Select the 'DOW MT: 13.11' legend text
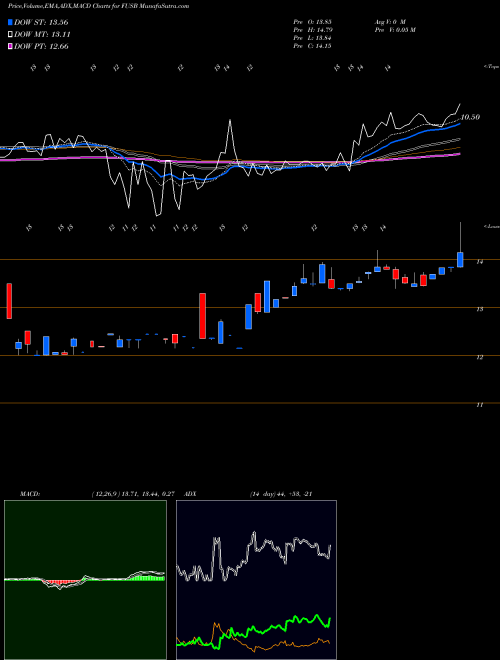Screen dimensions: 500x660 [42, 35]
